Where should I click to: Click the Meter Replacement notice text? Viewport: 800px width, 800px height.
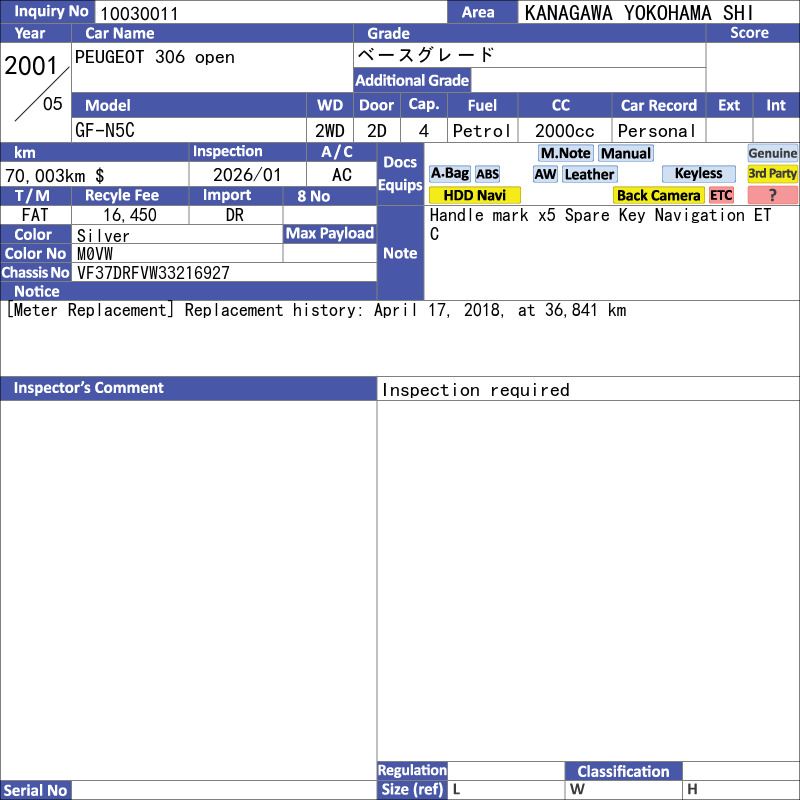(x=316, y=310)
